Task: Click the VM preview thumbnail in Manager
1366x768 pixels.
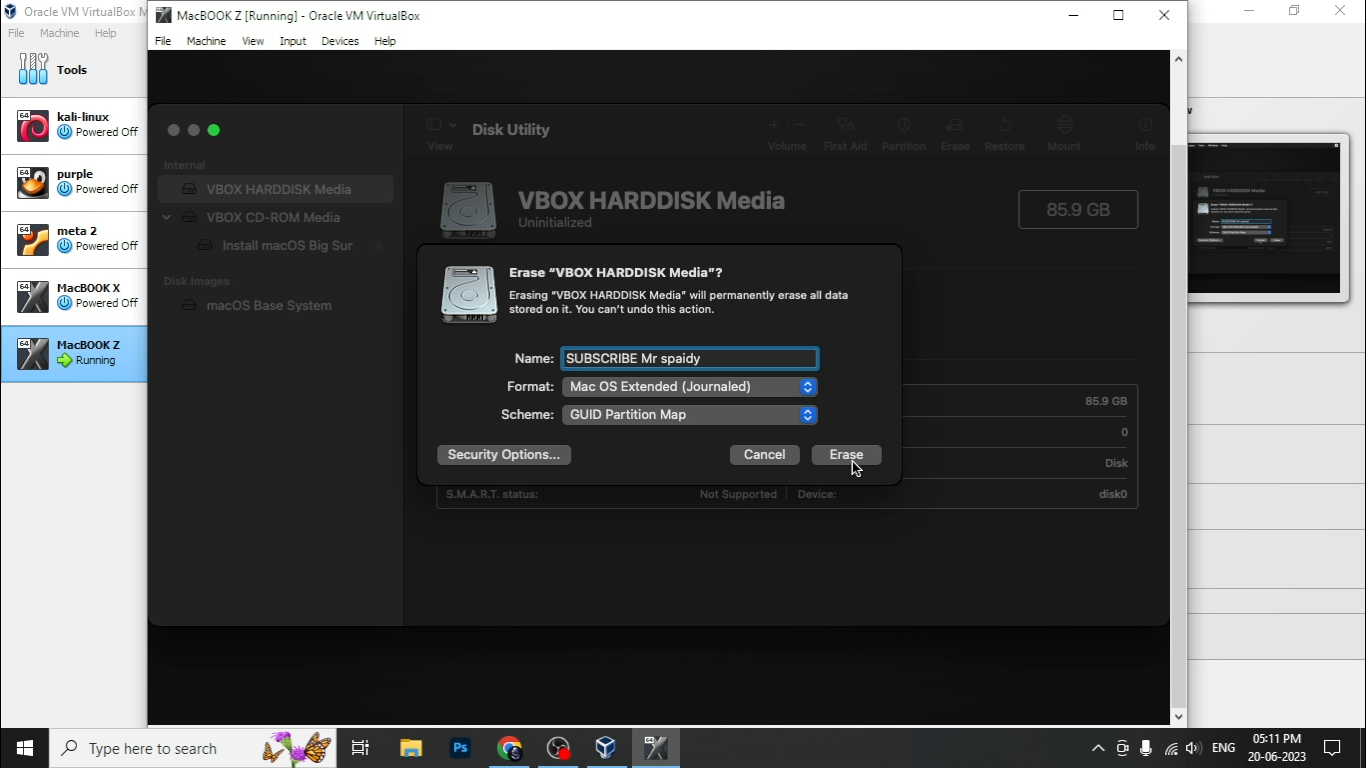Action: click(x=1263, y=218)
